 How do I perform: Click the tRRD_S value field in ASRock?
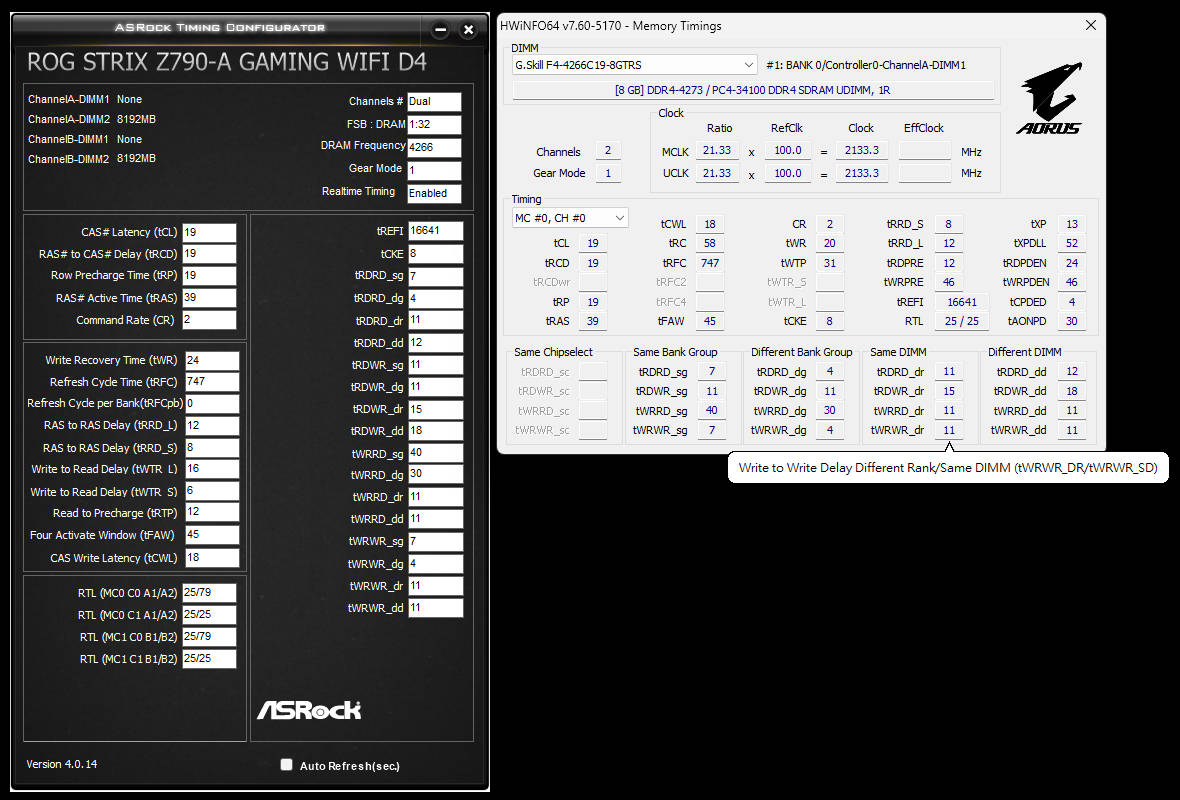[211, 448]
